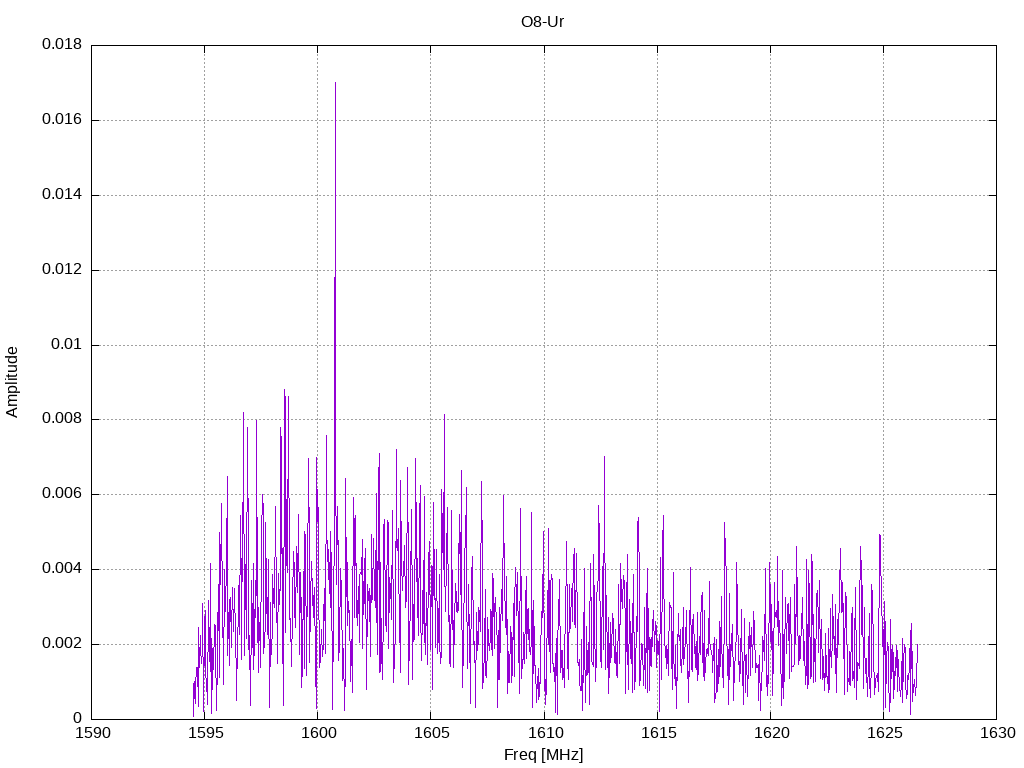Click y-axis tick value 0.016
Viewport: 1024px width, 768px height.
62,120
